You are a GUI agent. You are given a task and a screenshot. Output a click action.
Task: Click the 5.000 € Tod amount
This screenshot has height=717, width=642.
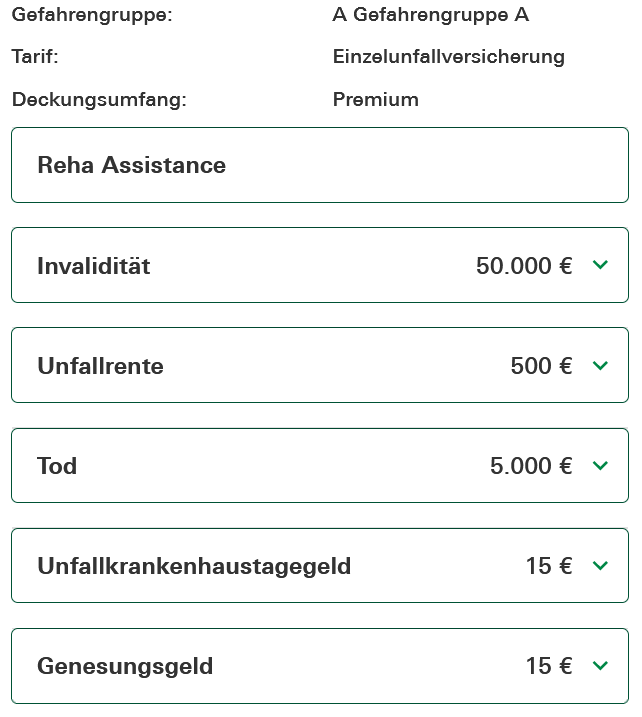point(531,466)
